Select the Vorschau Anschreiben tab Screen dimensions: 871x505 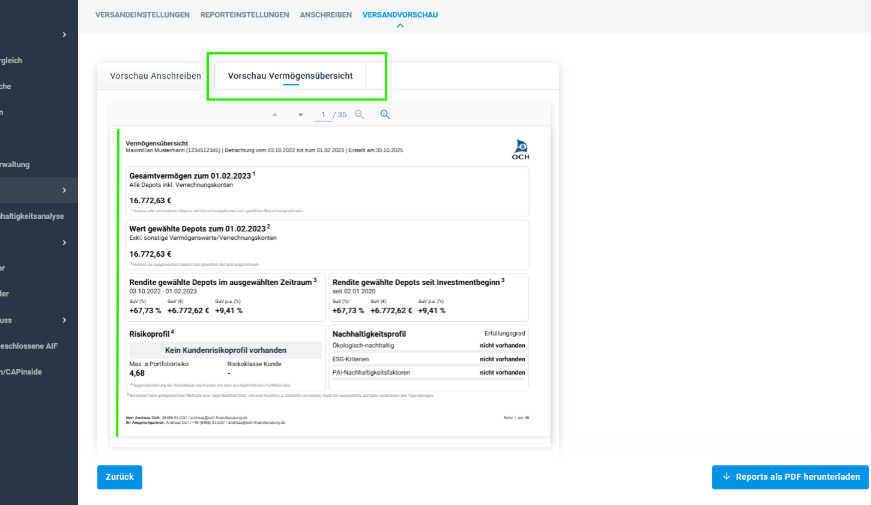[x=155, y=76]
